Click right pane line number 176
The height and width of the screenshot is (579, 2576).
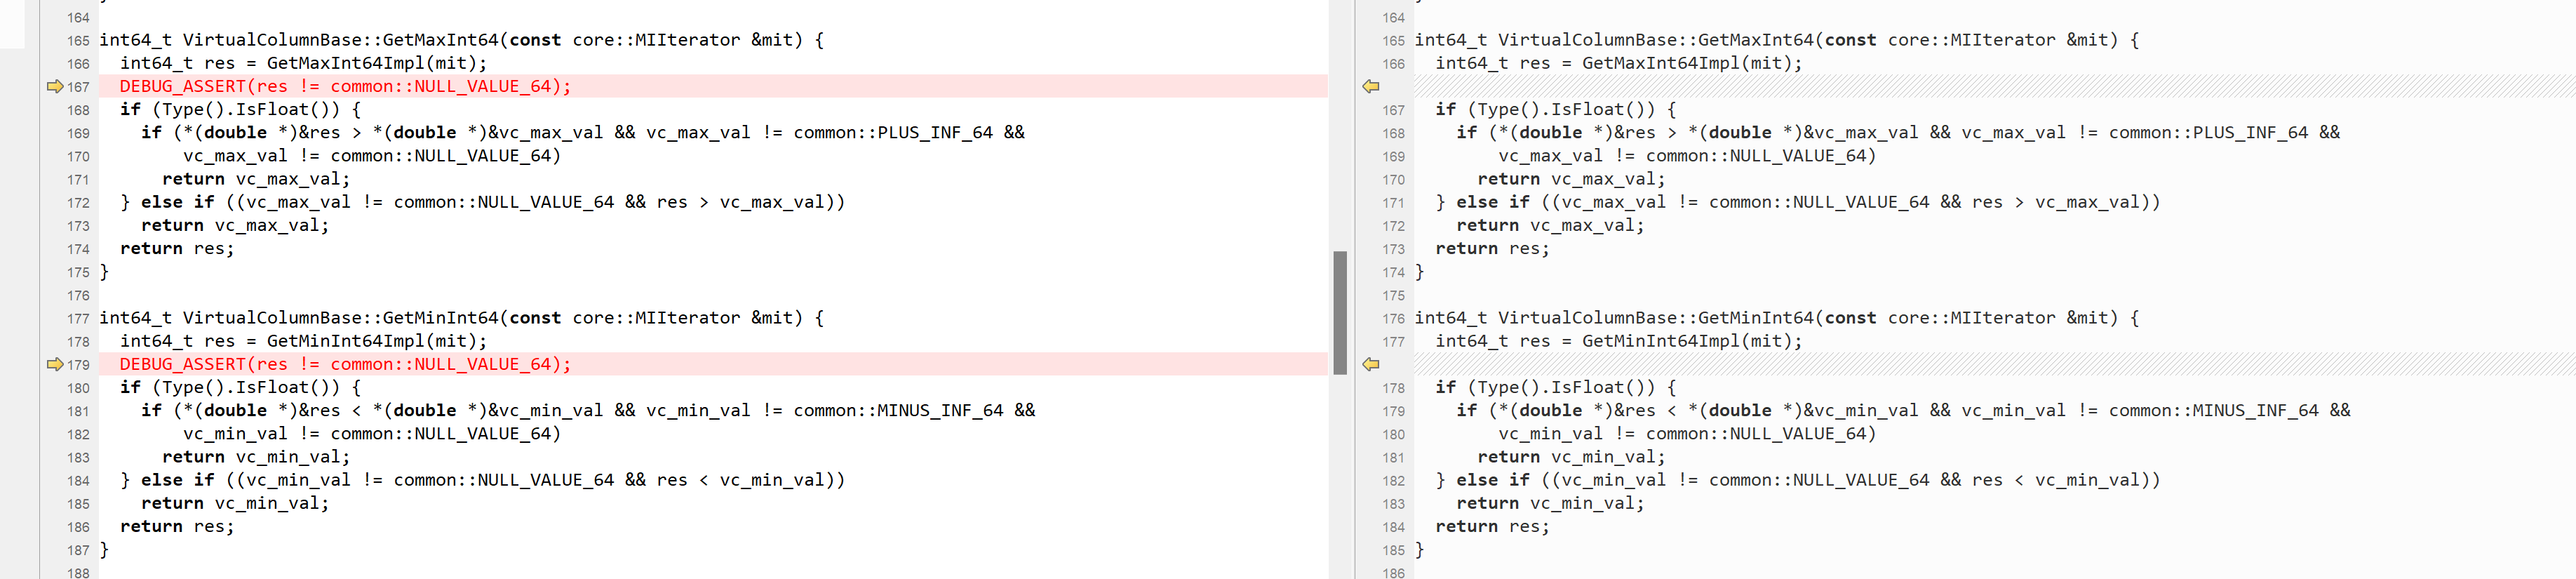pos(1394,319)
